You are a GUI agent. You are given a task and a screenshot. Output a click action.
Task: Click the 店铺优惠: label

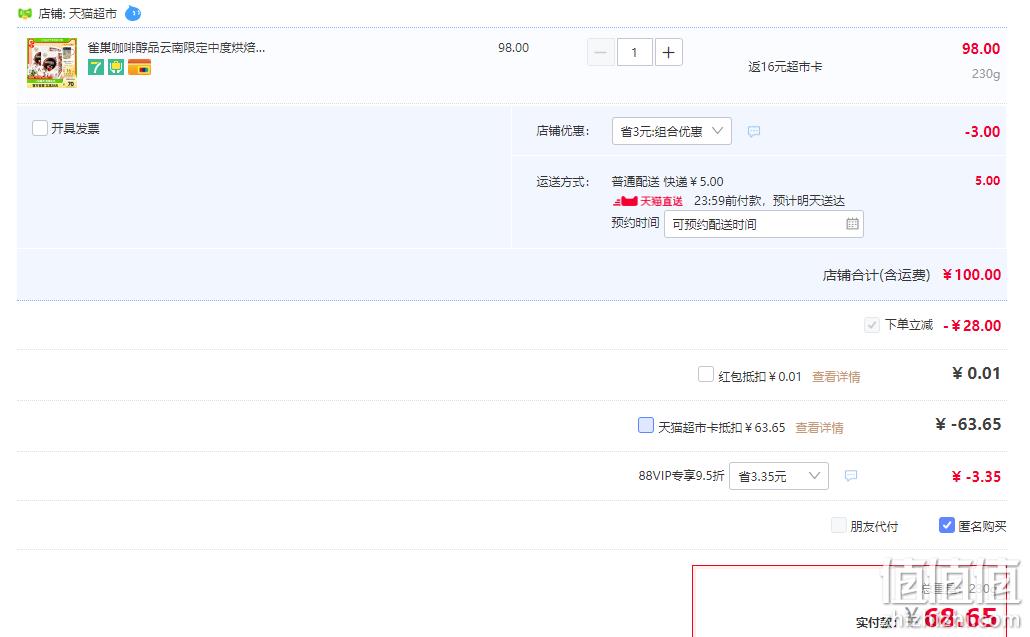(x=563, y=131)
